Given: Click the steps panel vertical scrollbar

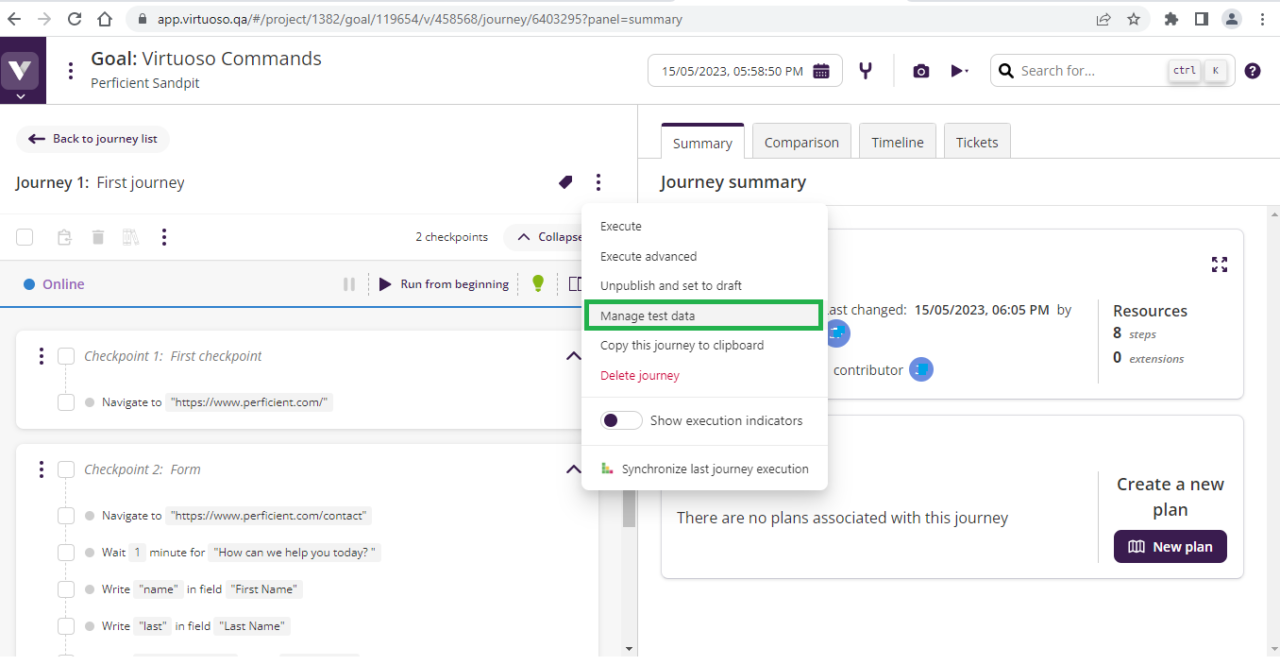Looking at the screenshot, I should pyautogui.click(x=629, y=512).
